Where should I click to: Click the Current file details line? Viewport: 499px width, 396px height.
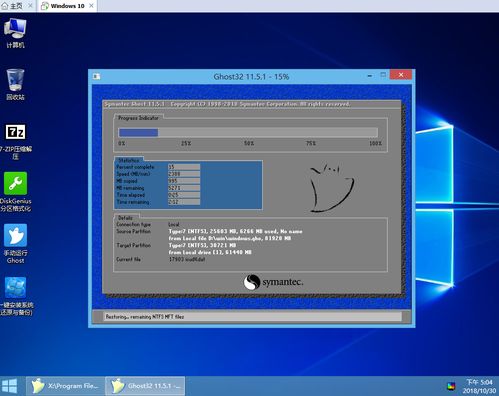coord(160,259)
